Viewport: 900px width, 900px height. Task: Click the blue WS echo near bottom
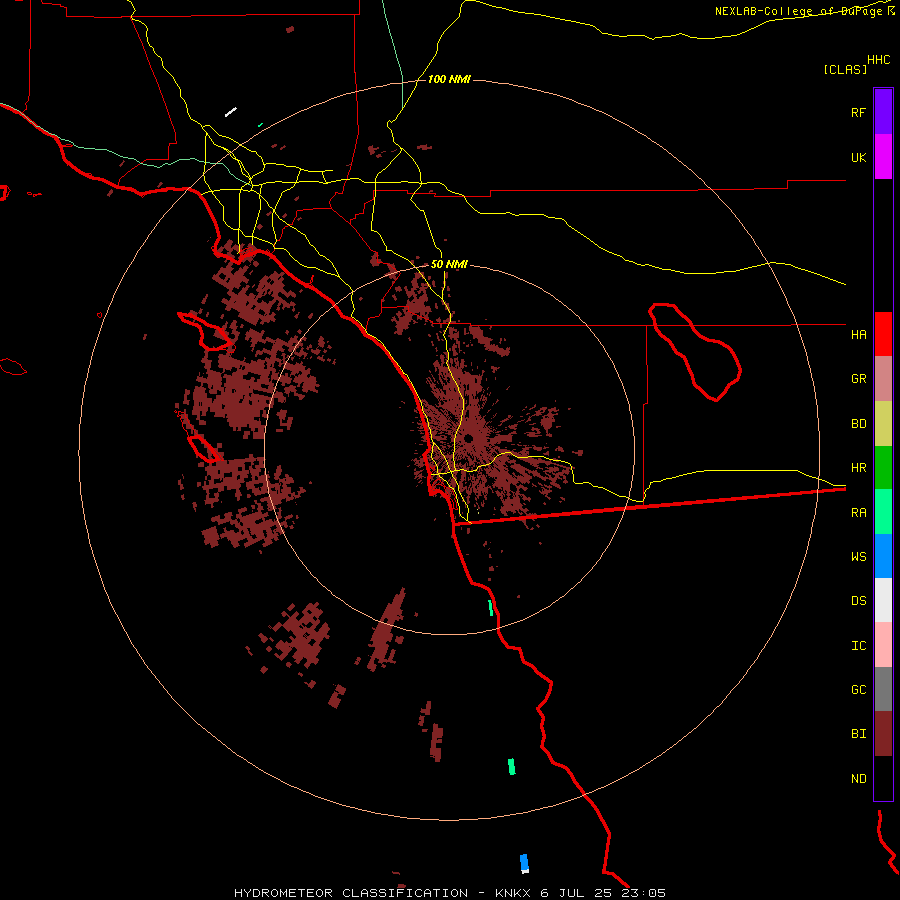(524, 862)
